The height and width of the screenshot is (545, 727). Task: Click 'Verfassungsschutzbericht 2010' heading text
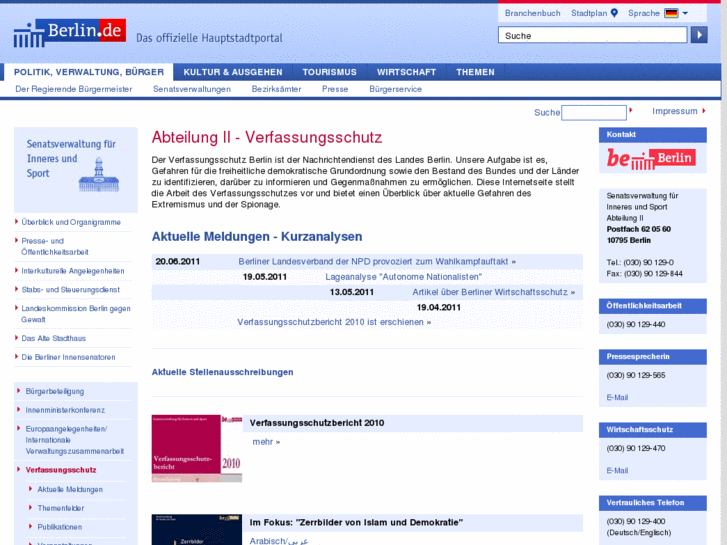click(317, 423)
